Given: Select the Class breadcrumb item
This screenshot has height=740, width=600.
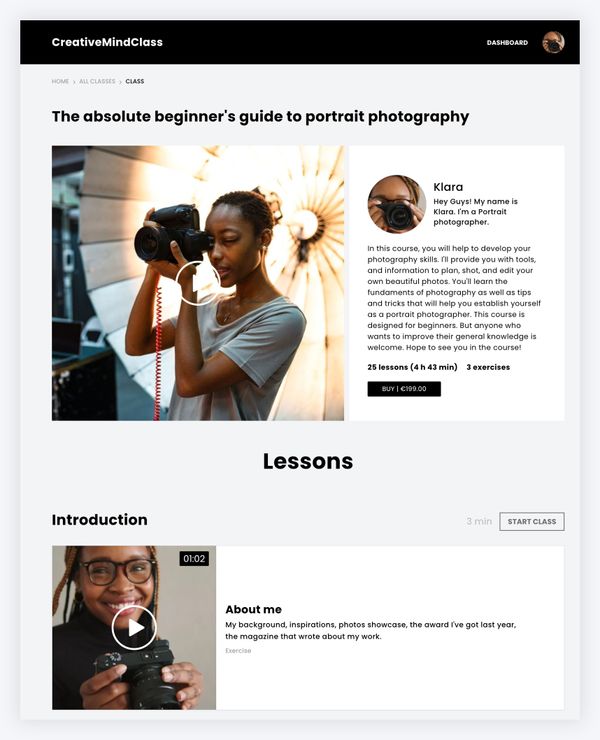Looking at the screenshot, I should [135, 81].
